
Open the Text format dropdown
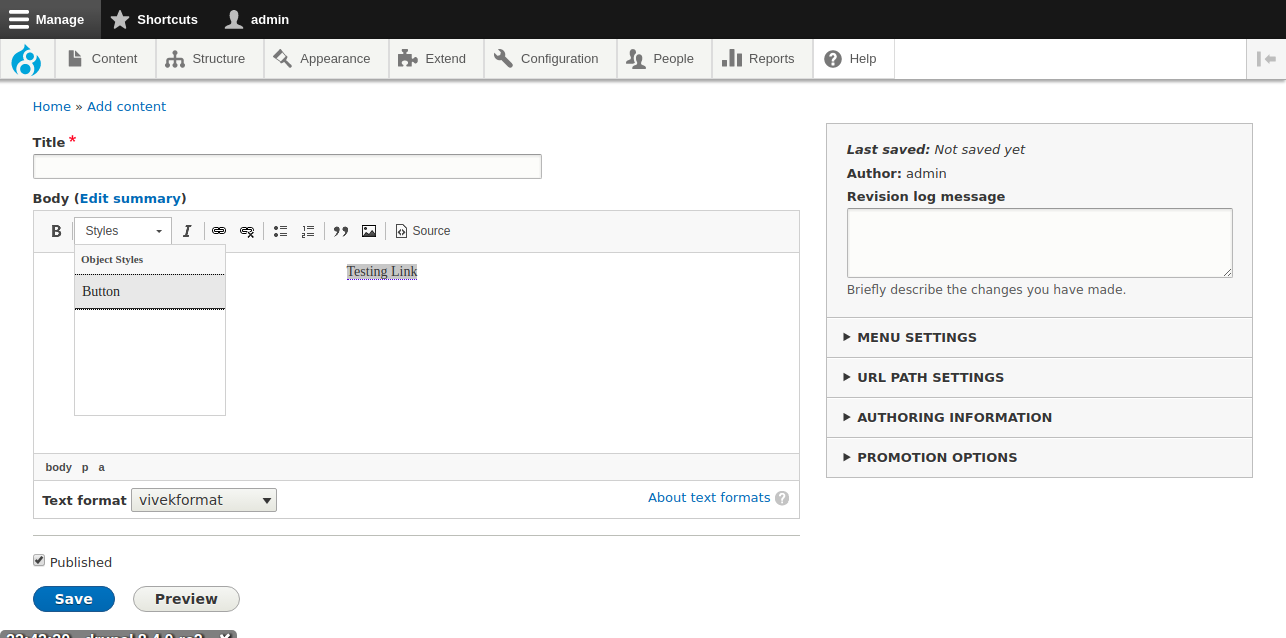click(204, 500)
